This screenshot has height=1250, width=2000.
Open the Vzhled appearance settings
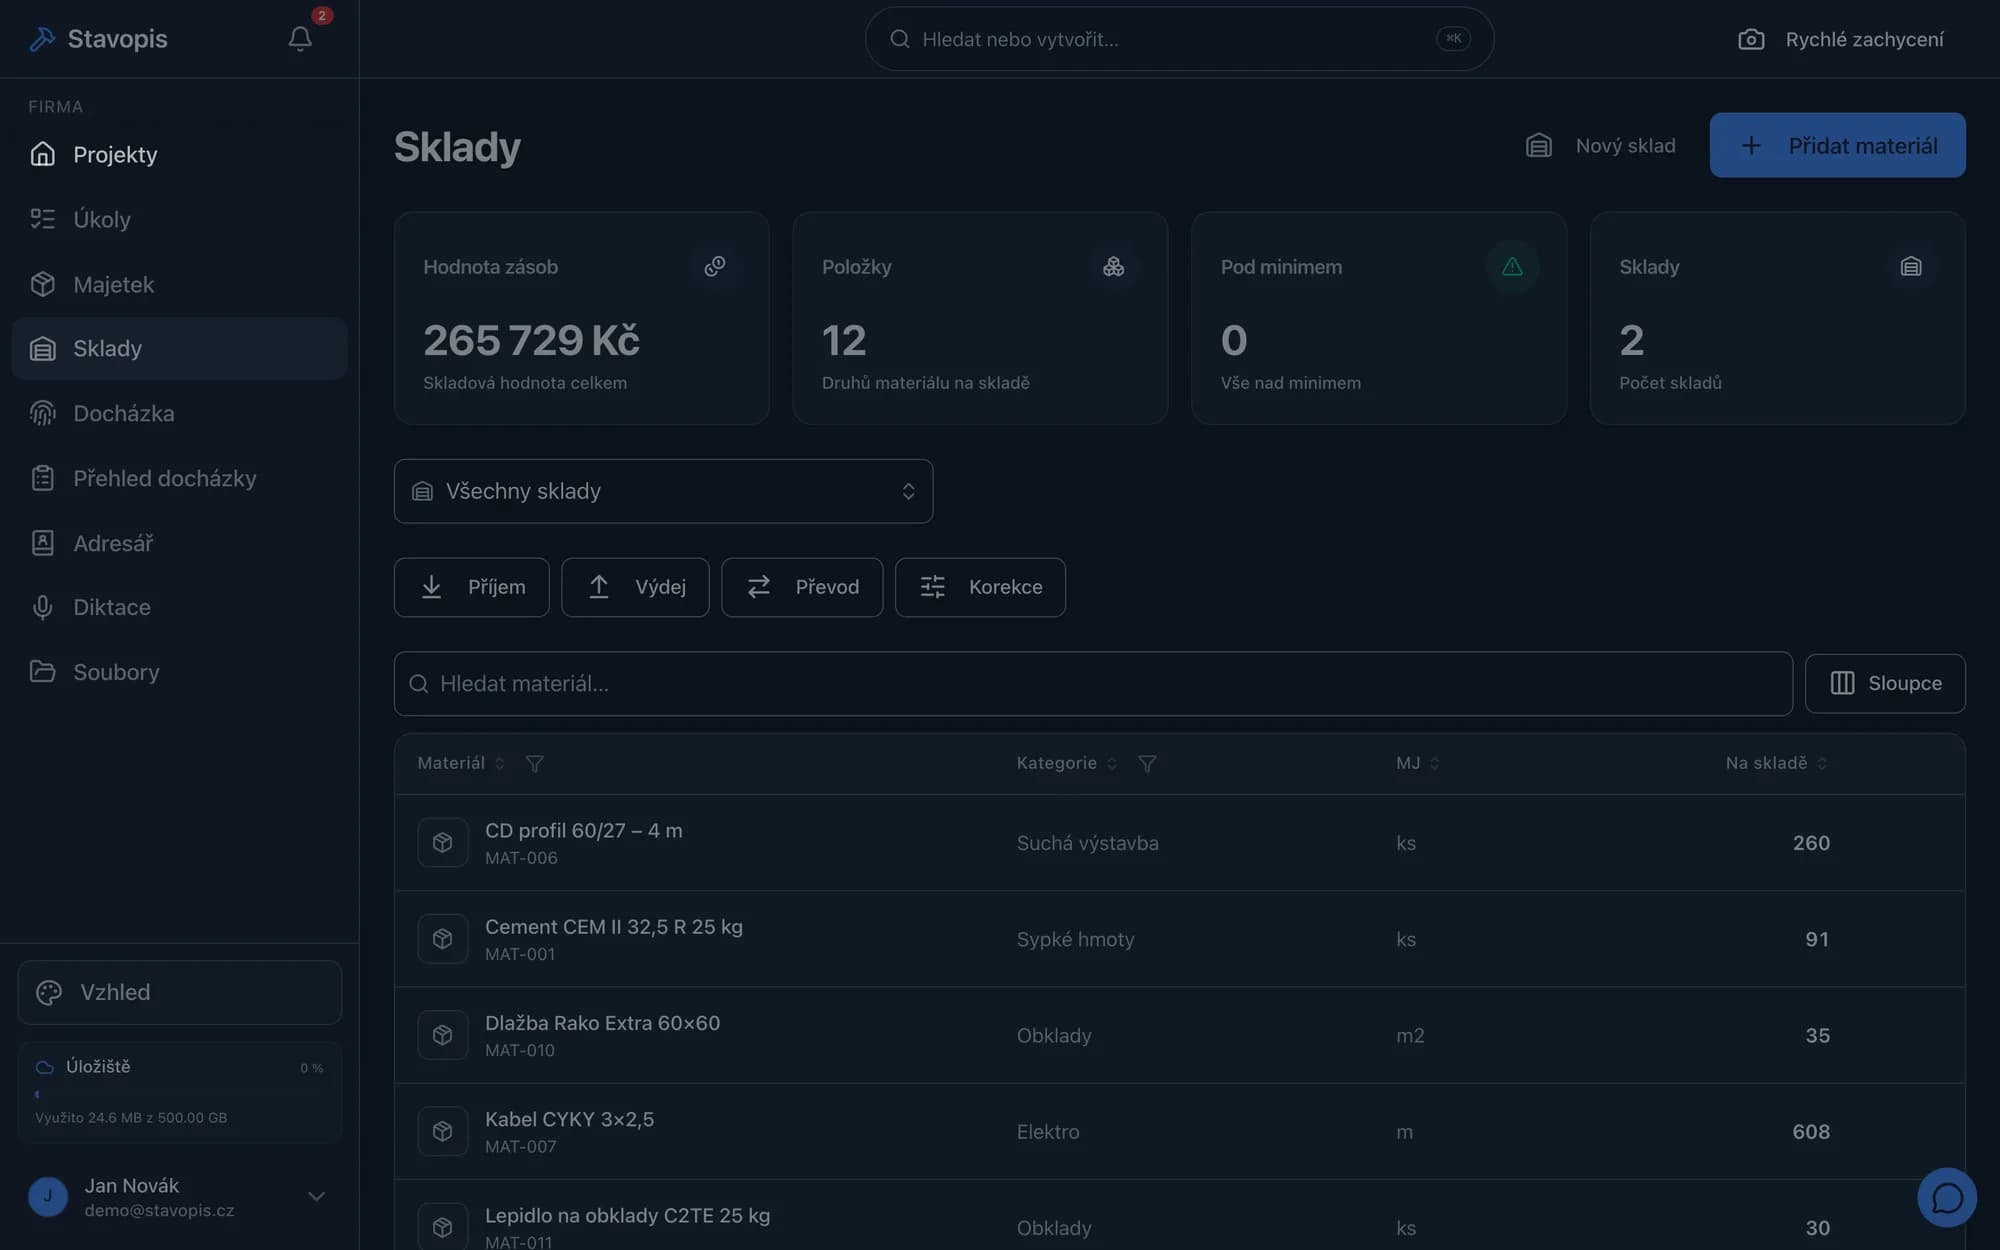pyautogui.click(x=180, y=992)
